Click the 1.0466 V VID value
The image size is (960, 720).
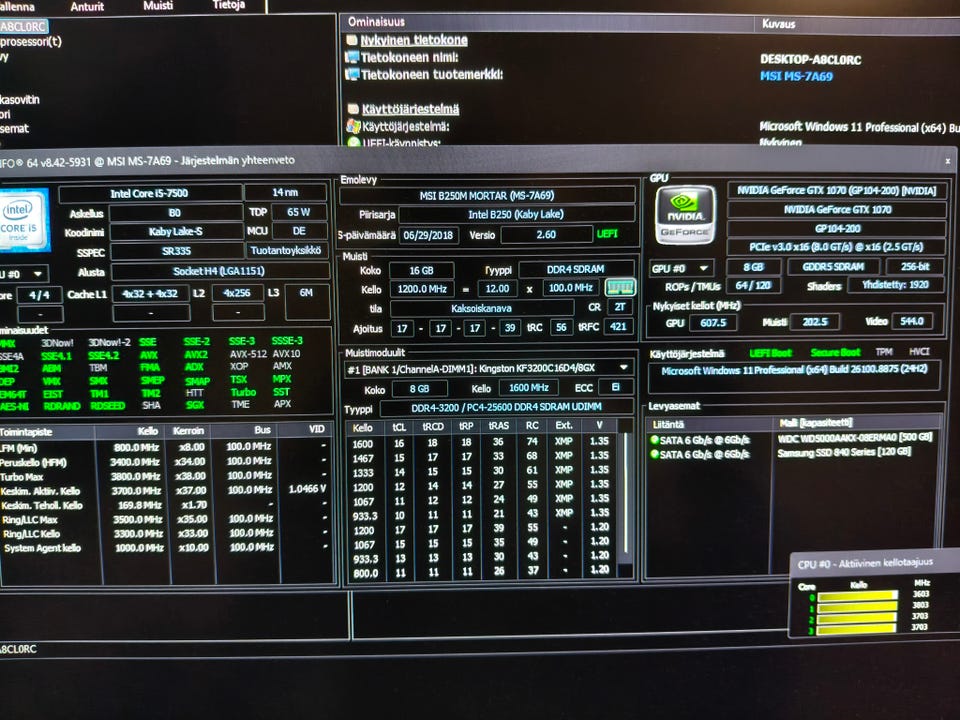[307, 489]
